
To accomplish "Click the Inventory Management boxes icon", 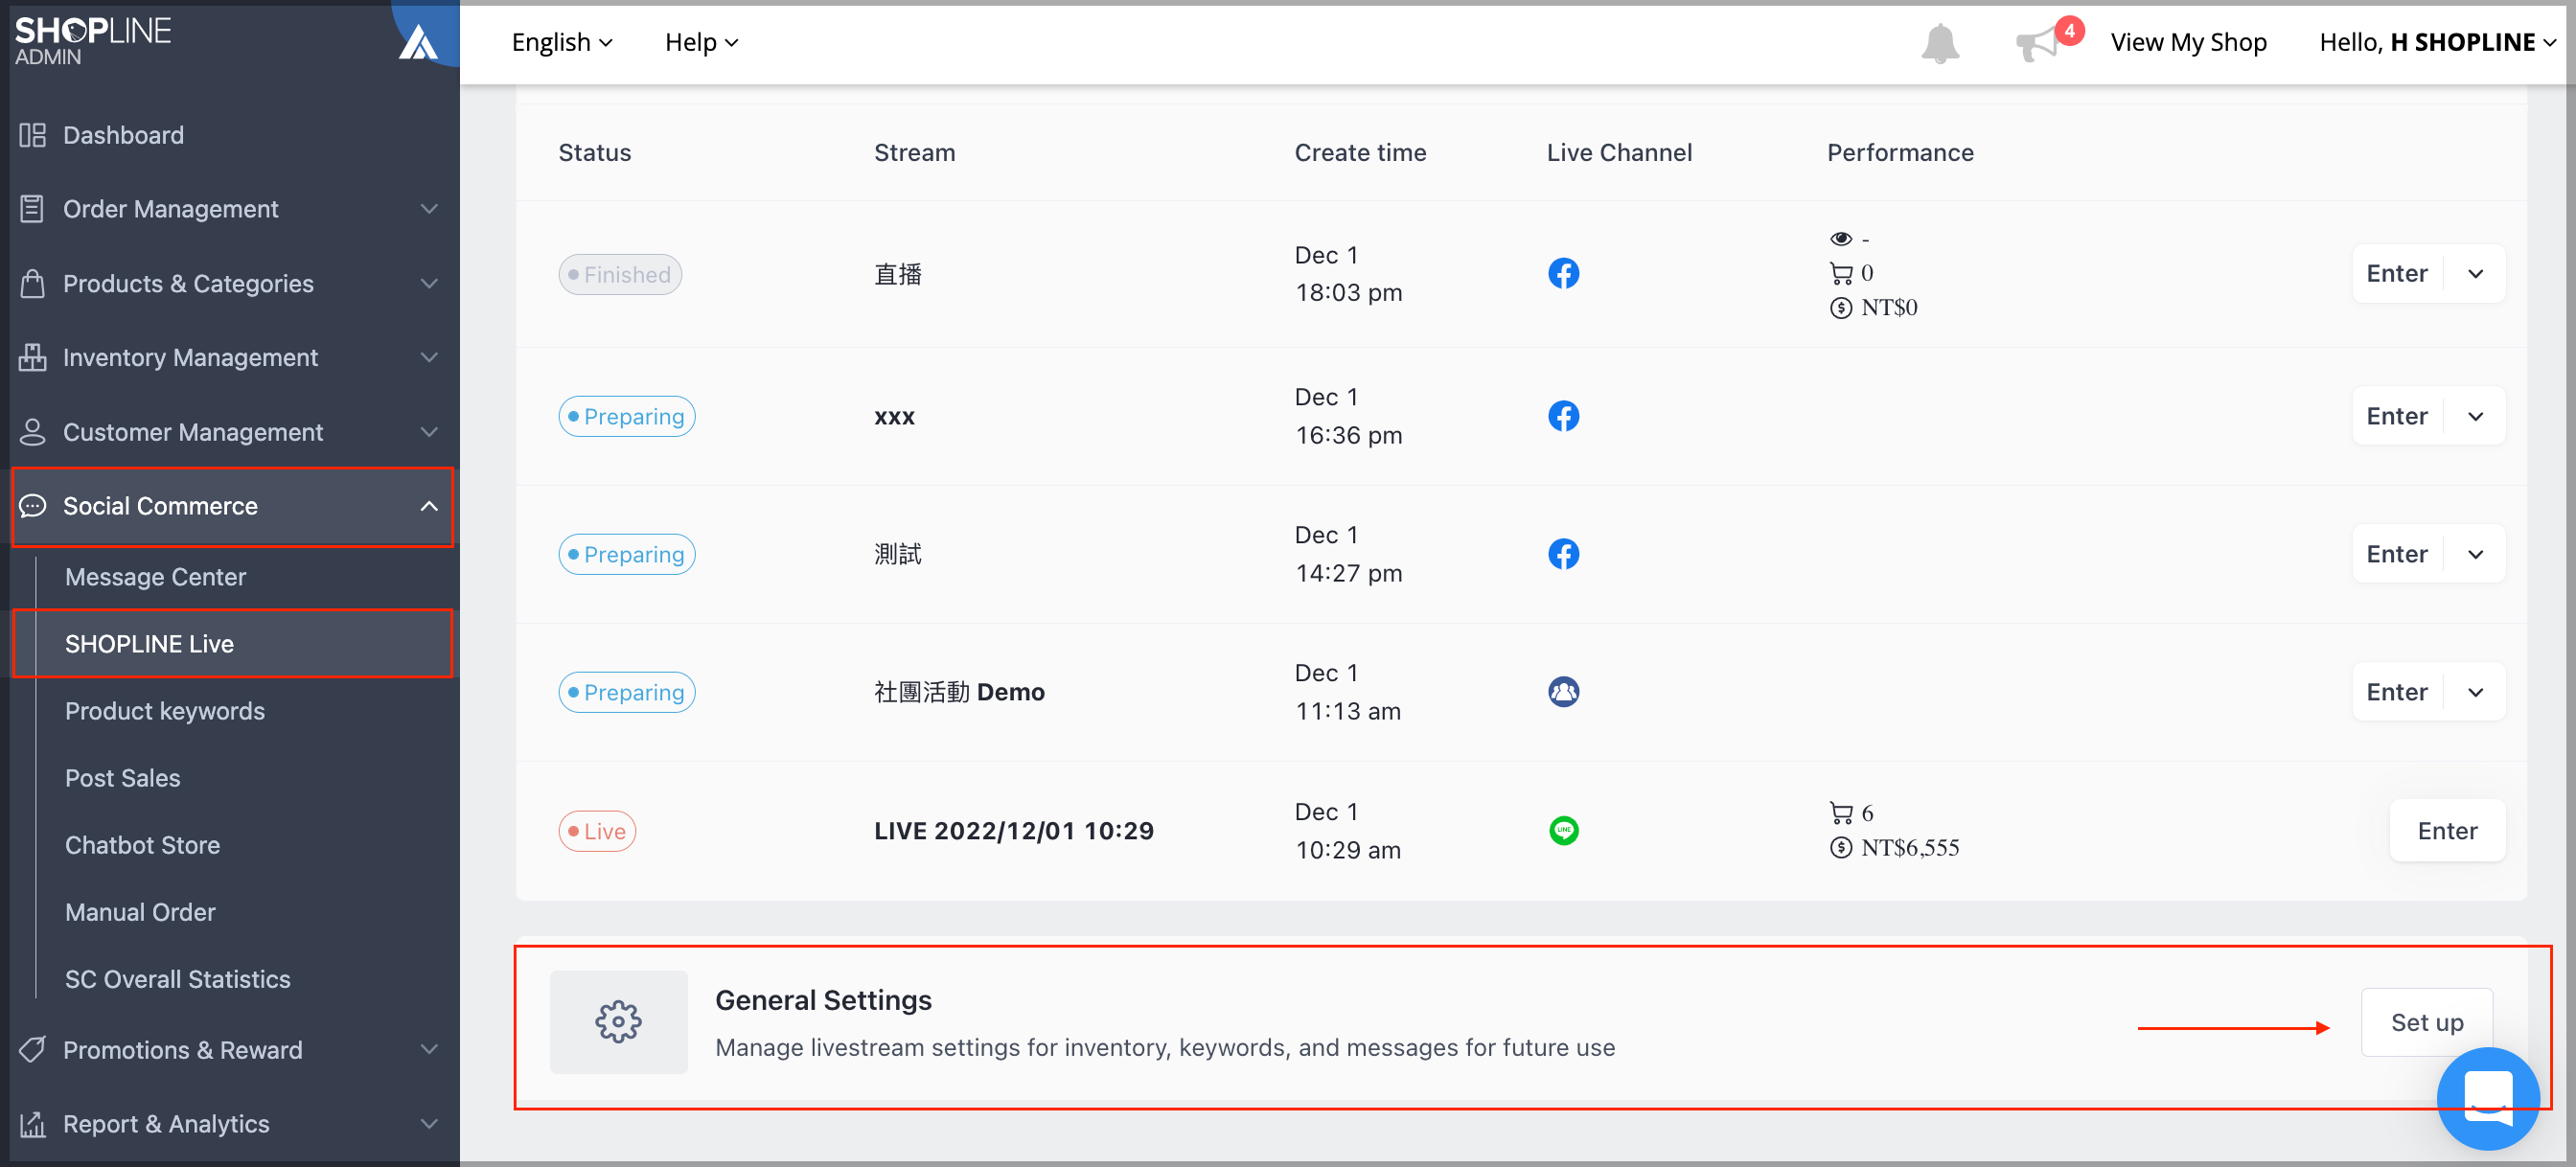I will [x=32, y=357].
